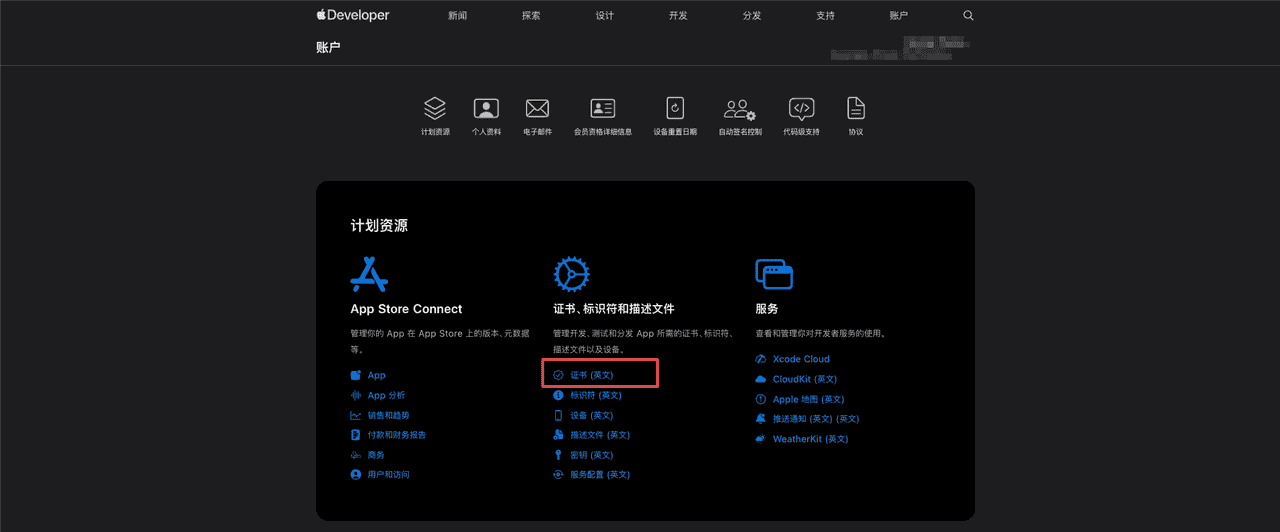Select 设计 in the top navigation

(x=605, y=16)
